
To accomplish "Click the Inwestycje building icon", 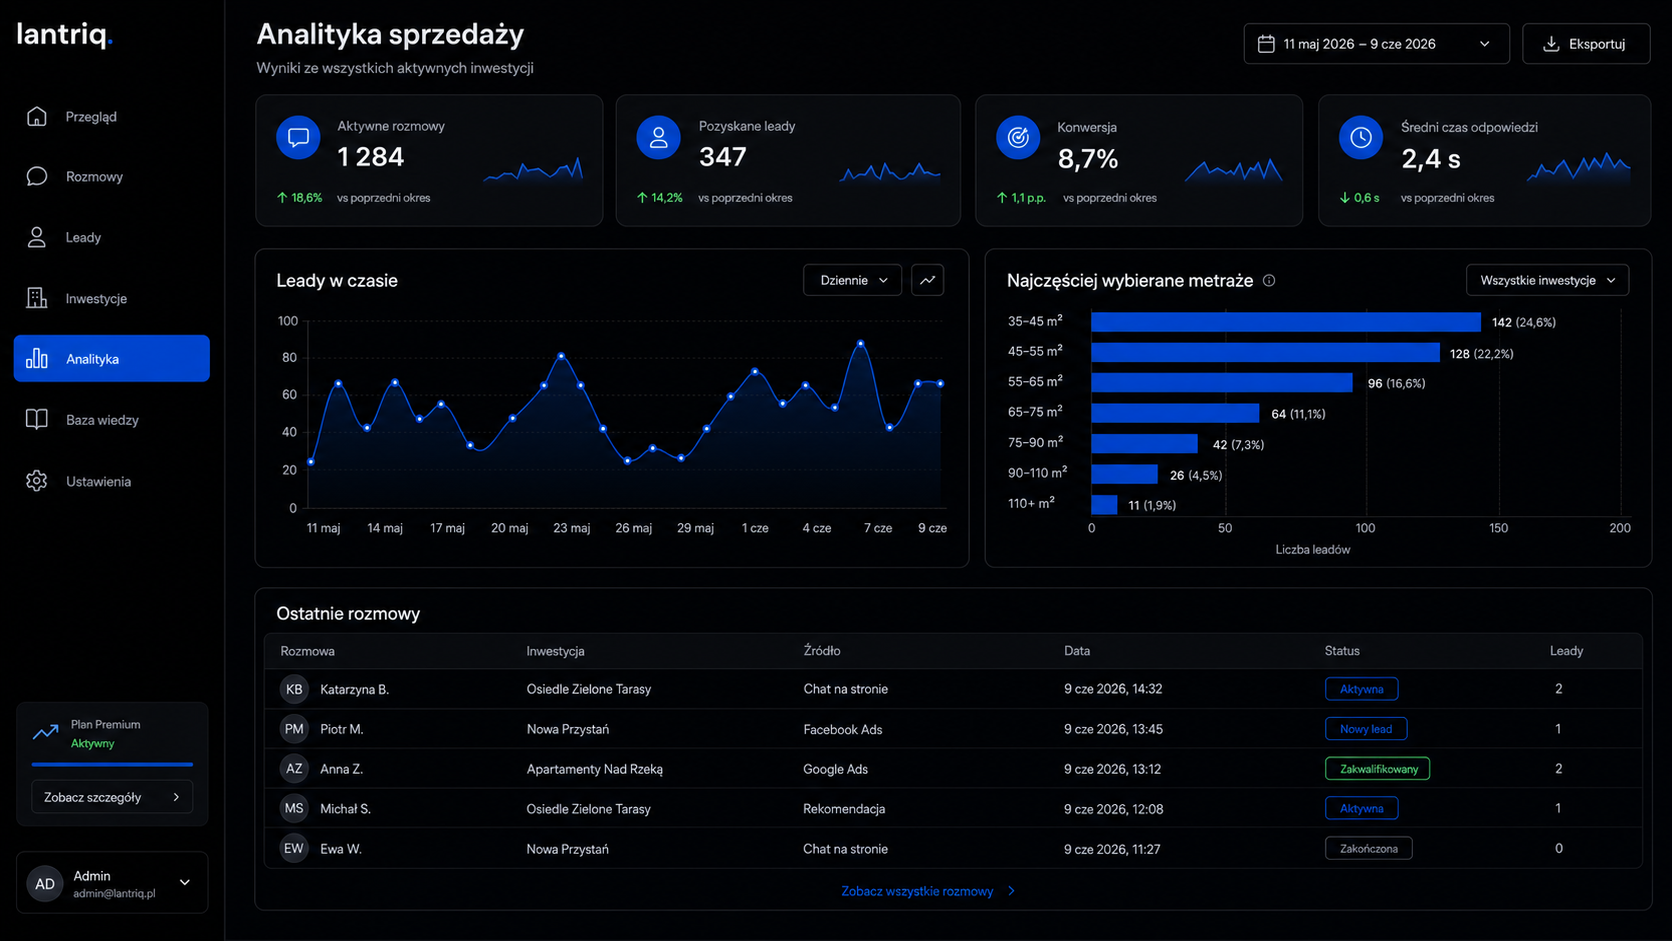I will [x=37, y=298].
